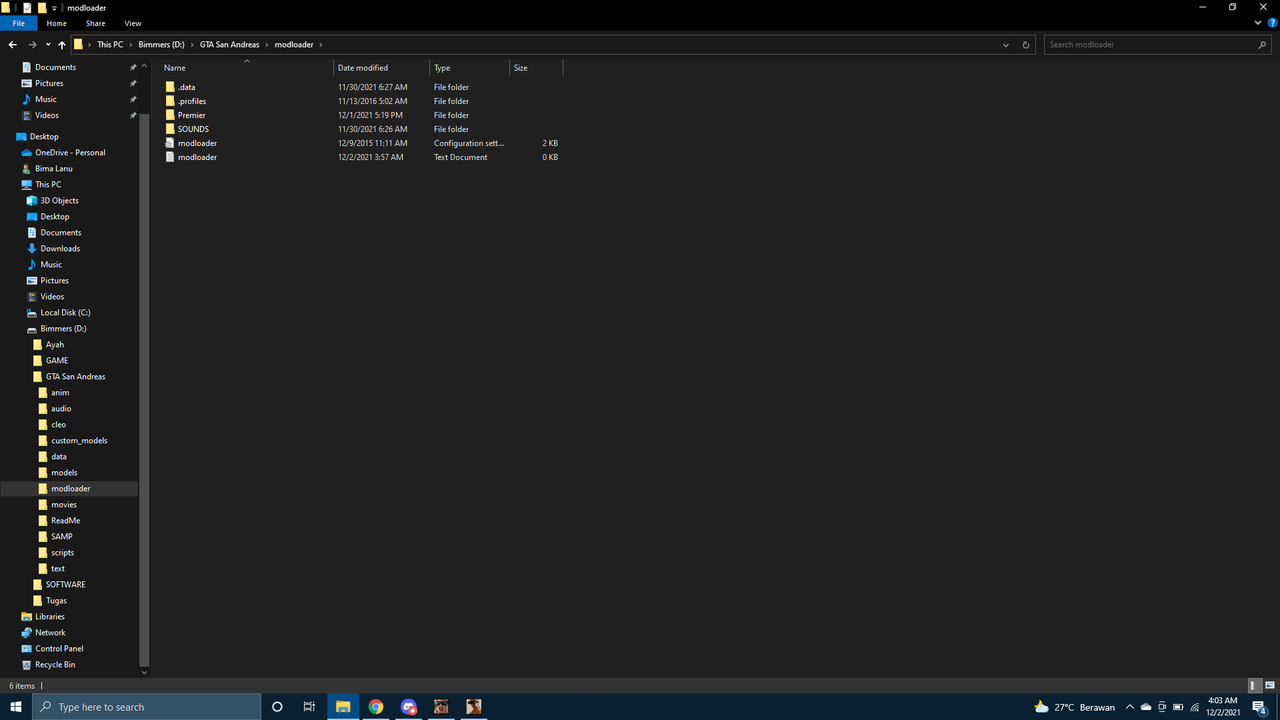Click Bimmers (D:) in the address breadcrumb
This screenshot has height=720, width=1280.
coord(161,45)
